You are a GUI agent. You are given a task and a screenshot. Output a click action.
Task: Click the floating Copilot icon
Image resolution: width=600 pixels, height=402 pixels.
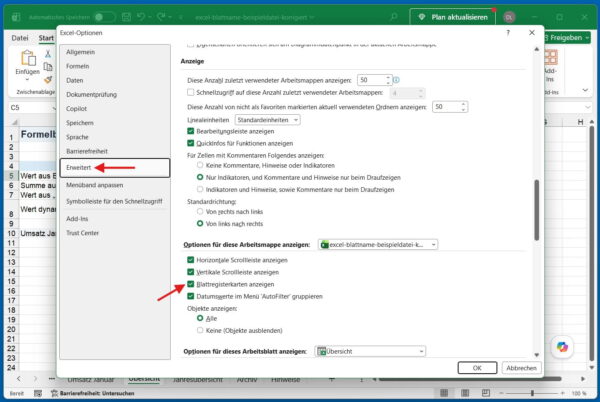pyautogui.click(x=562, y=347)
